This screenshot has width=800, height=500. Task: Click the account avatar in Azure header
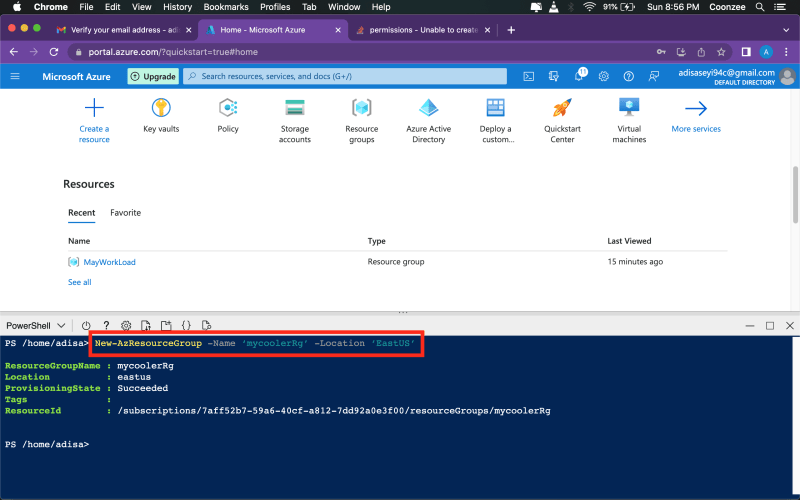(x=788, y=77)
